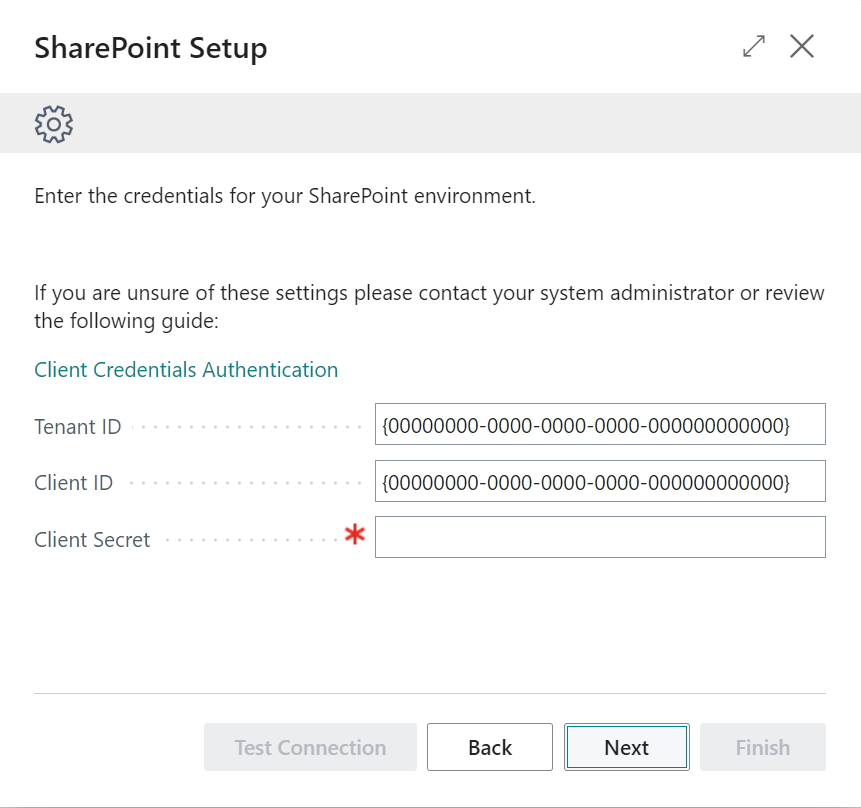Click the Next button
The image size is (861, 808).
(x=626, y=746)
